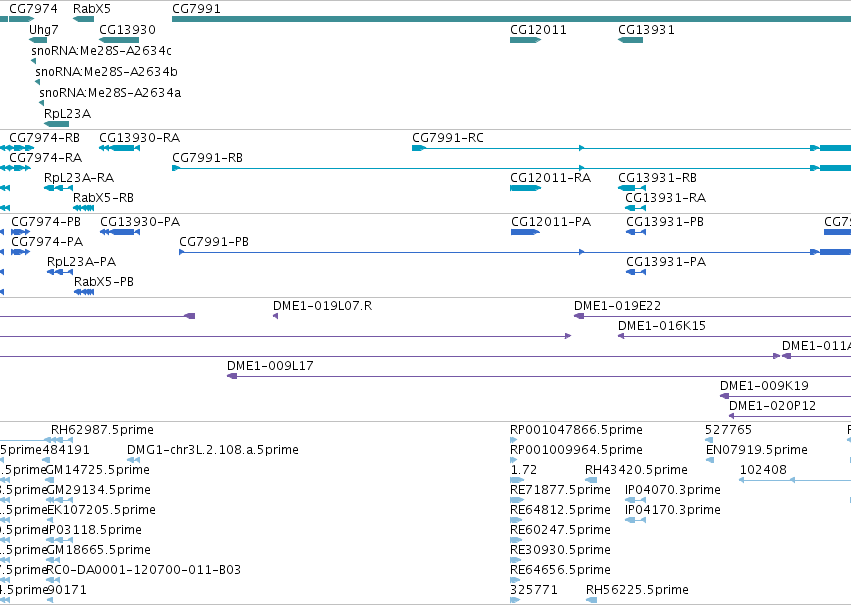Click the GM18665.5prime EST label
Viewport: 851px width, 605px height.
coord(98,550)
